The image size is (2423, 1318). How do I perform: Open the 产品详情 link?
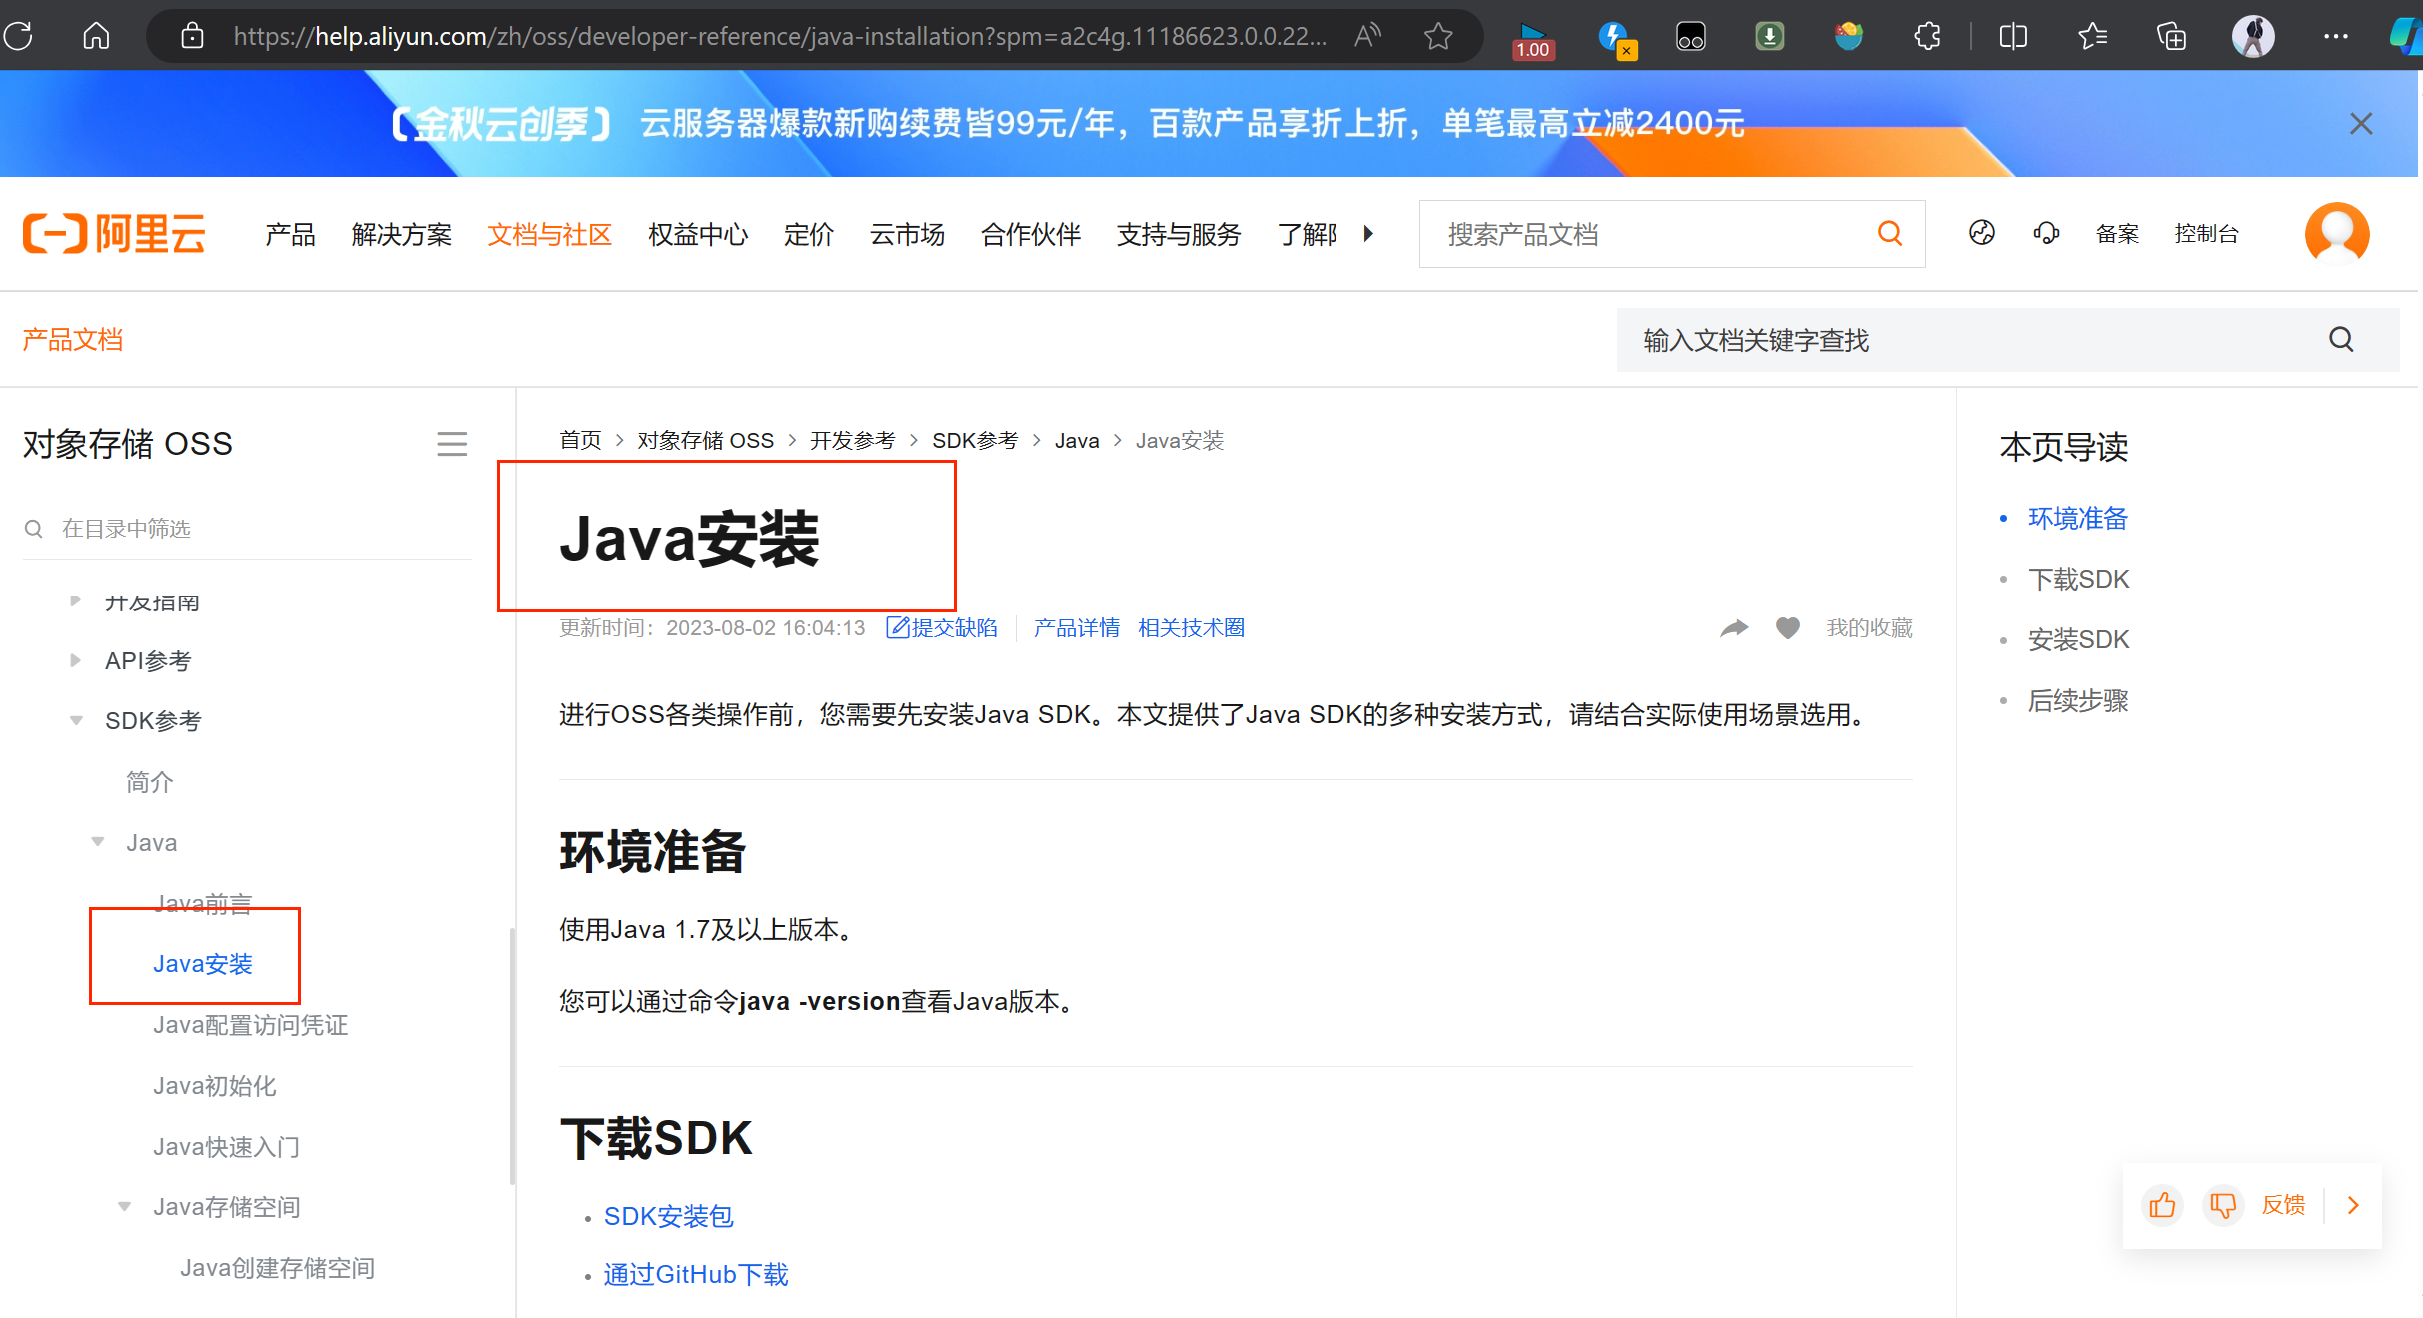[x=1076, y=628]
